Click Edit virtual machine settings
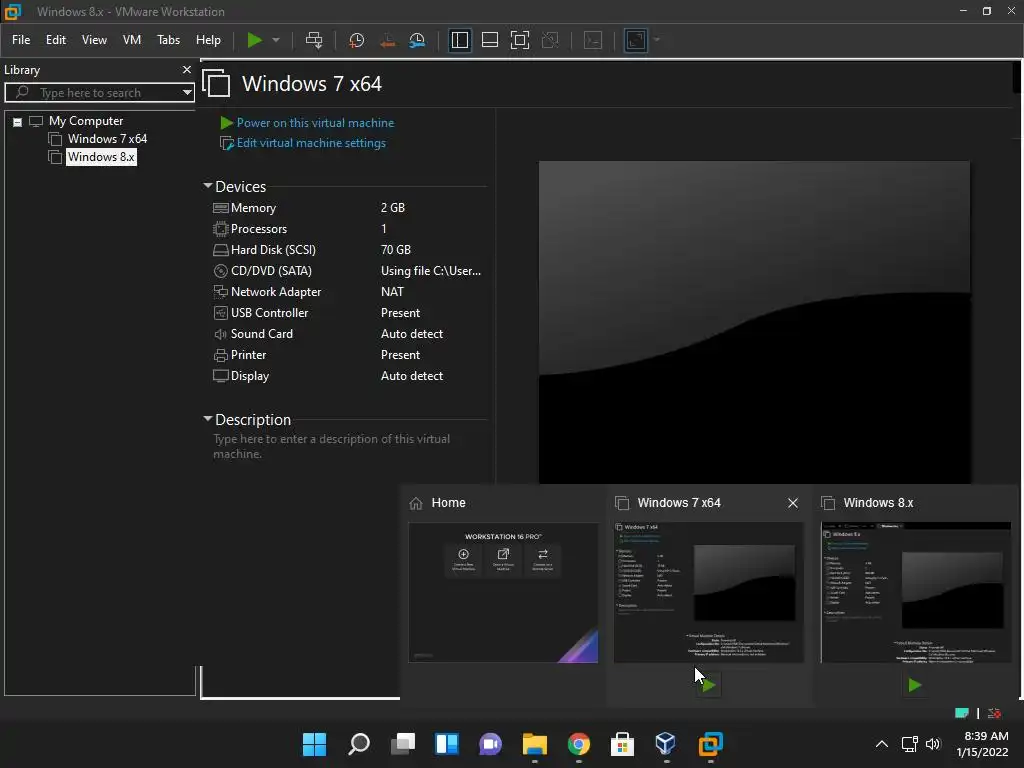 [x=311, y=143]
